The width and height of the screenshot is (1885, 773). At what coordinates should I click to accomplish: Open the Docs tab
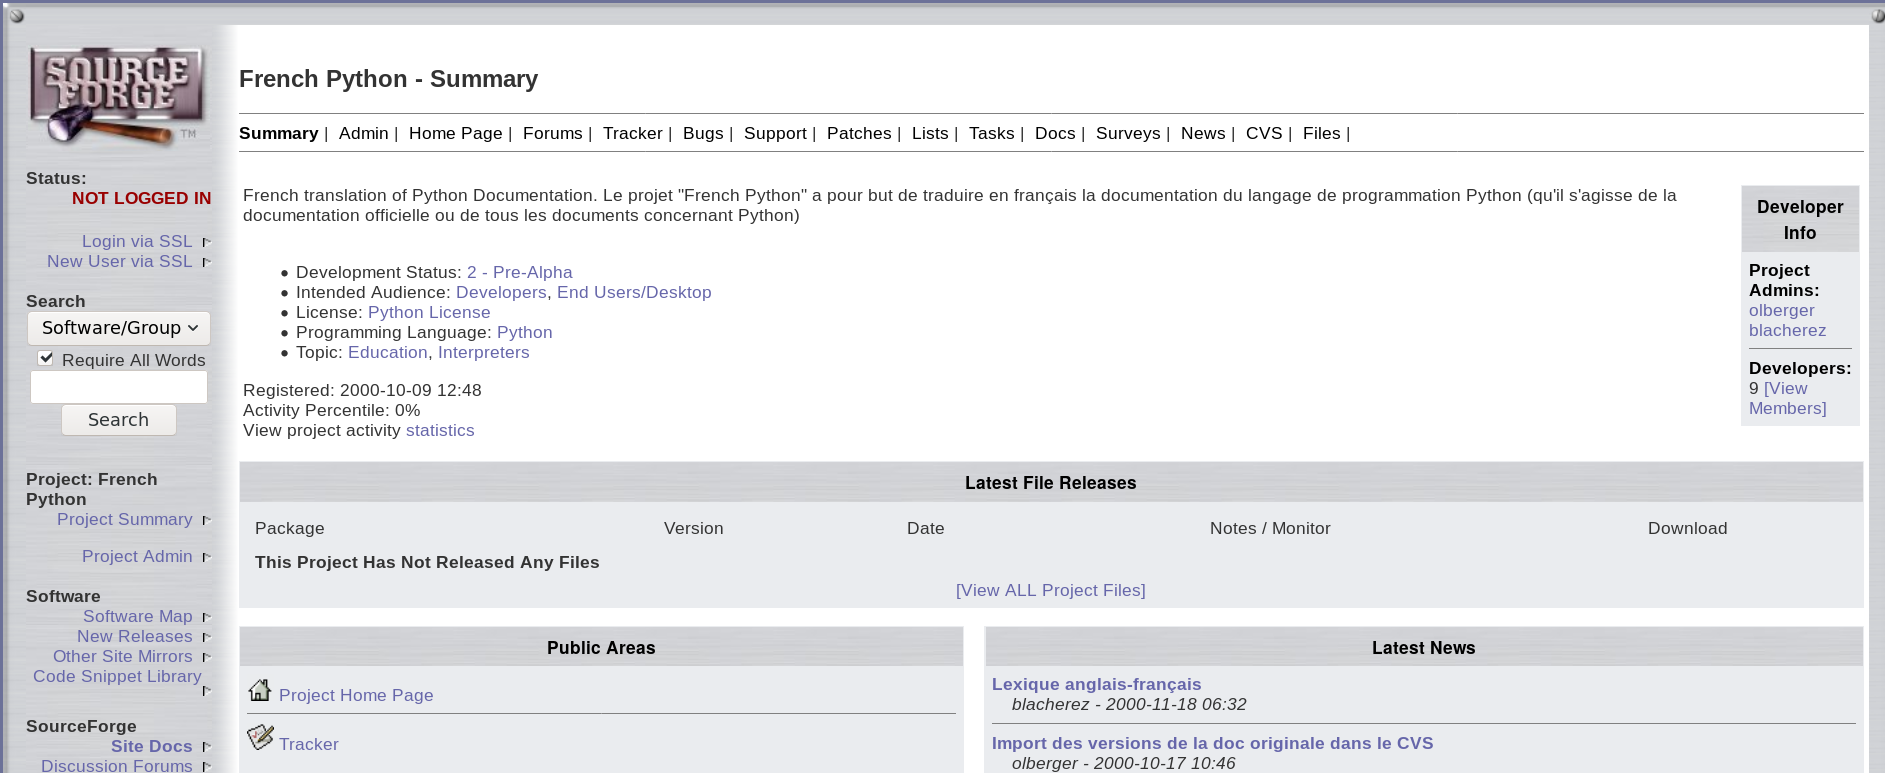(x=1055, y=133)
